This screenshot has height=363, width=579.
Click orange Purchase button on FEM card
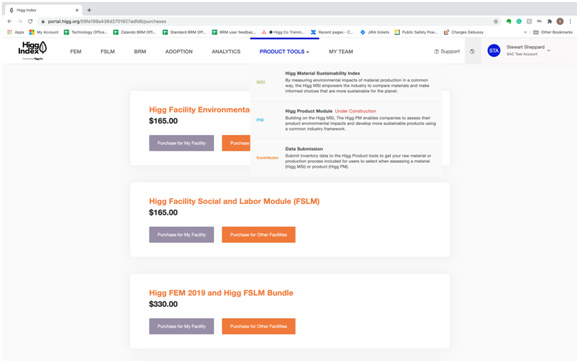(236, 143)
